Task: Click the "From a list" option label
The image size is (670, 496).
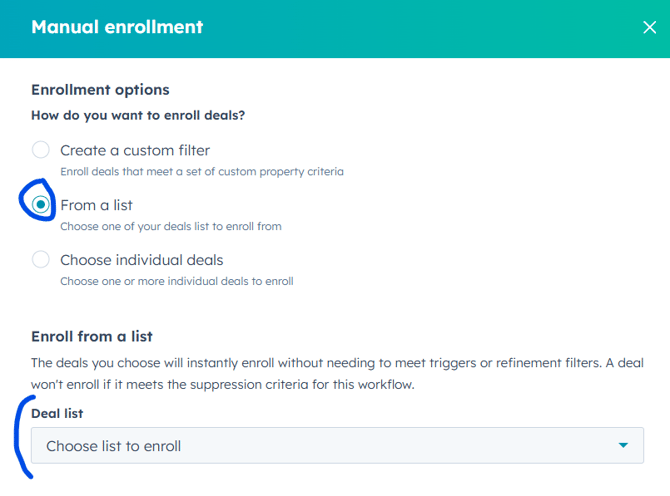Action: [96, 205]
